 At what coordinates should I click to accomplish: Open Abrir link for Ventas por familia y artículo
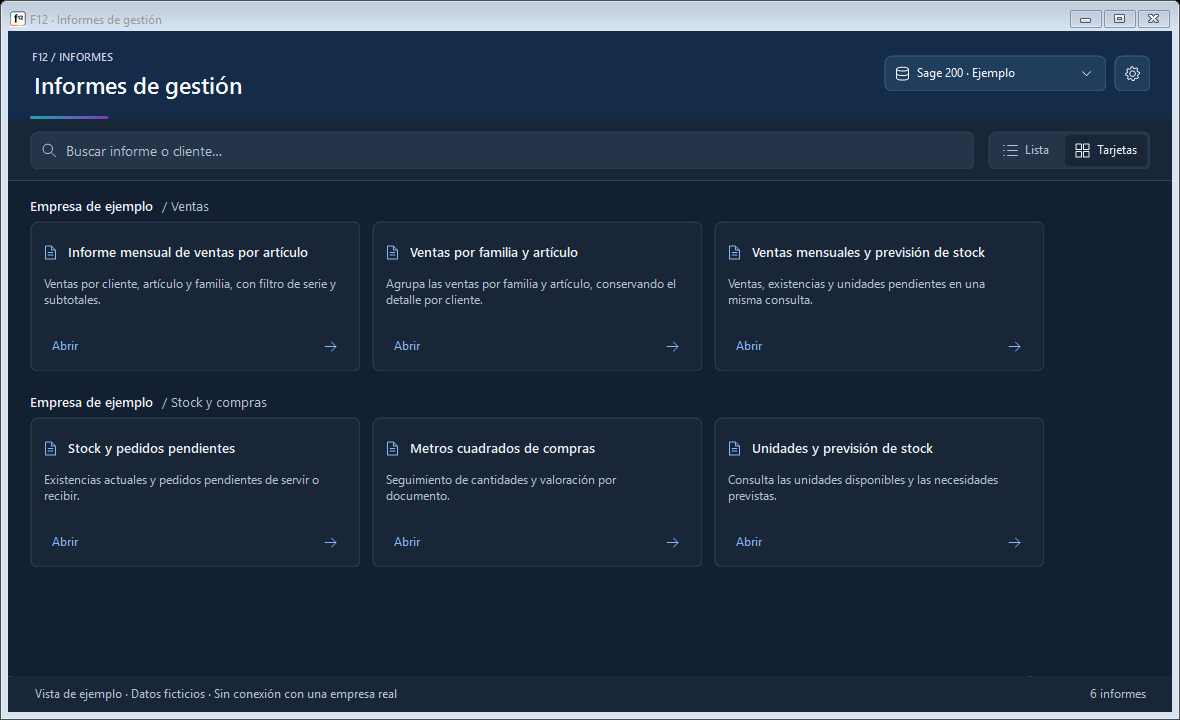407,345
